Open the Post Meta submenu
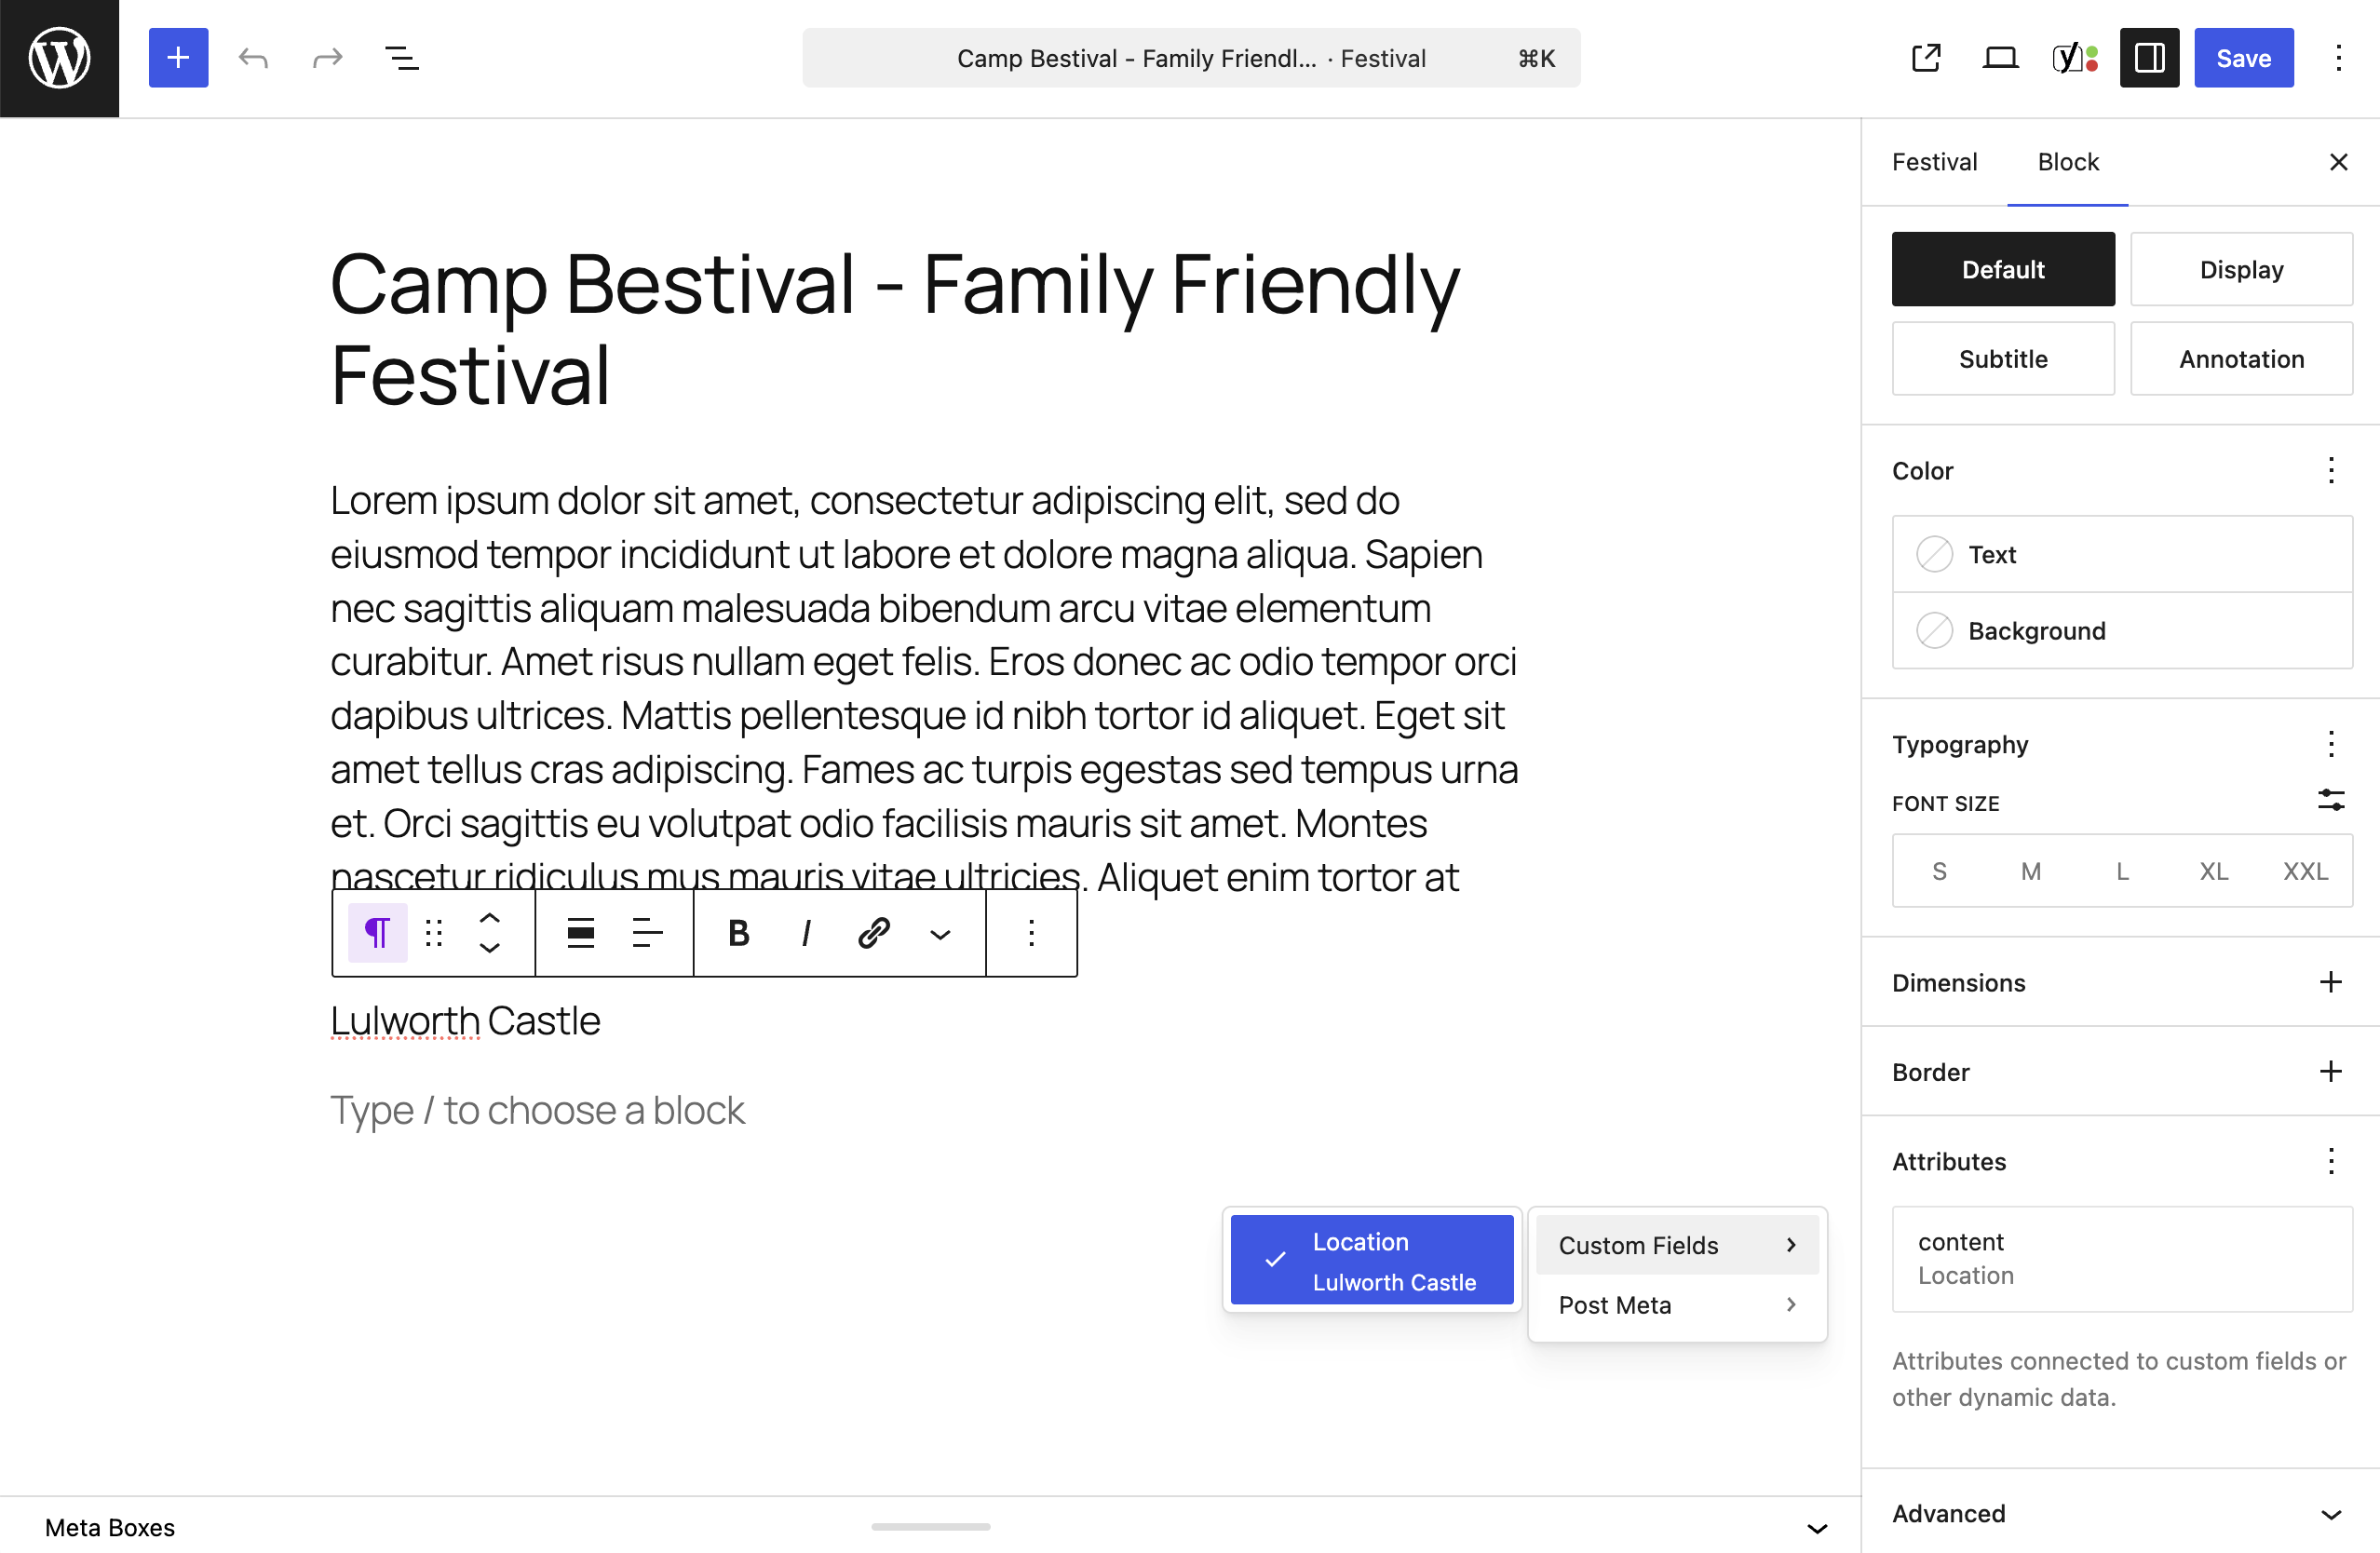 click(1677, 1304)
